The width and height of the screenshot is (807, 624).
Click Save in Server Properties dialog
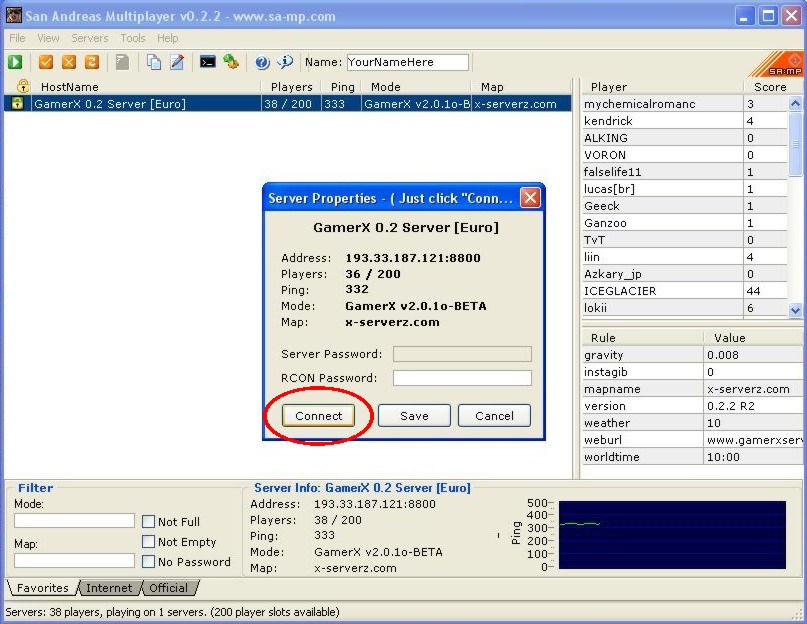click(x=414, y=415)
